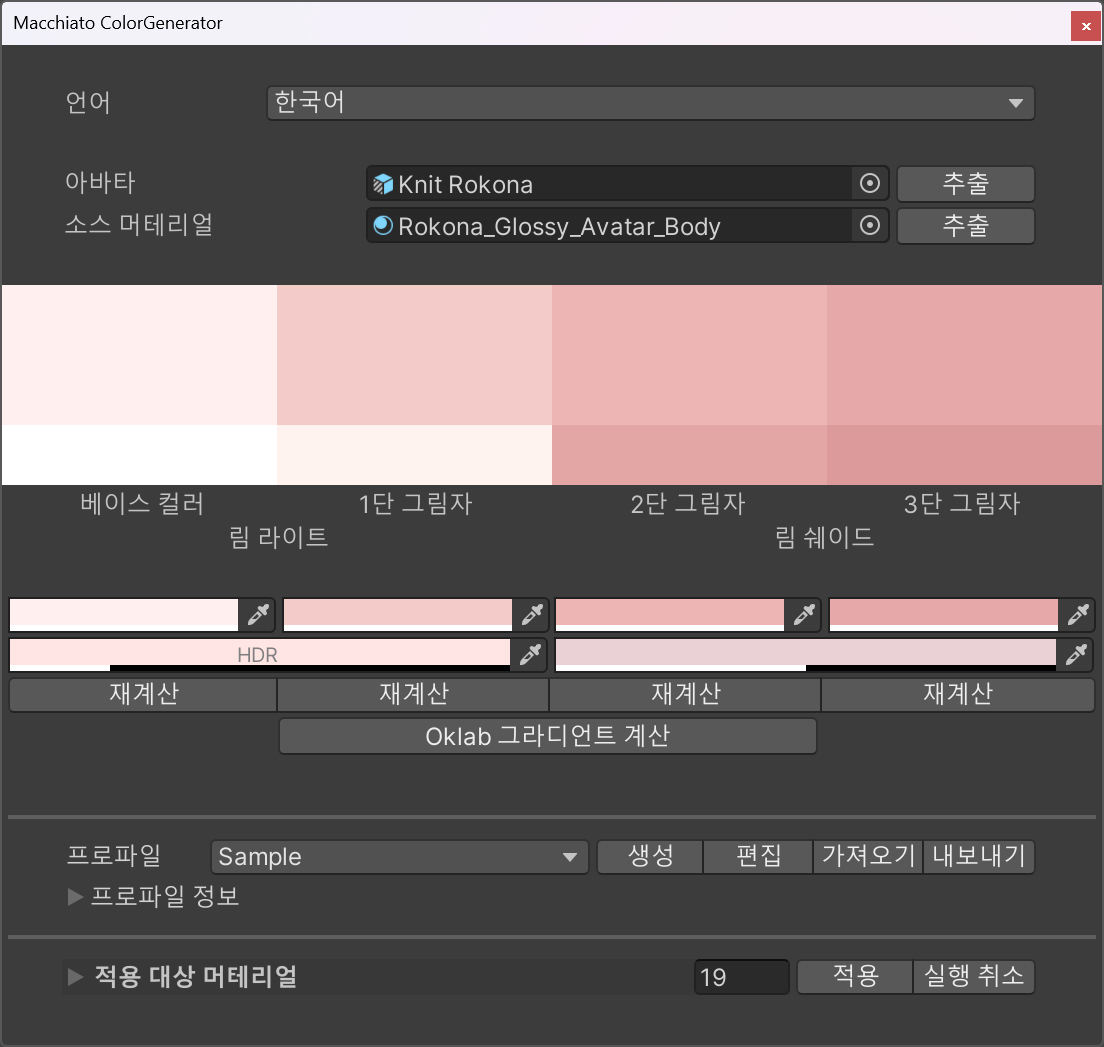Click 재계산 under the 3단 그림자 field
The width and height of the screenshot is (1104, 1047).
point(958,694)
